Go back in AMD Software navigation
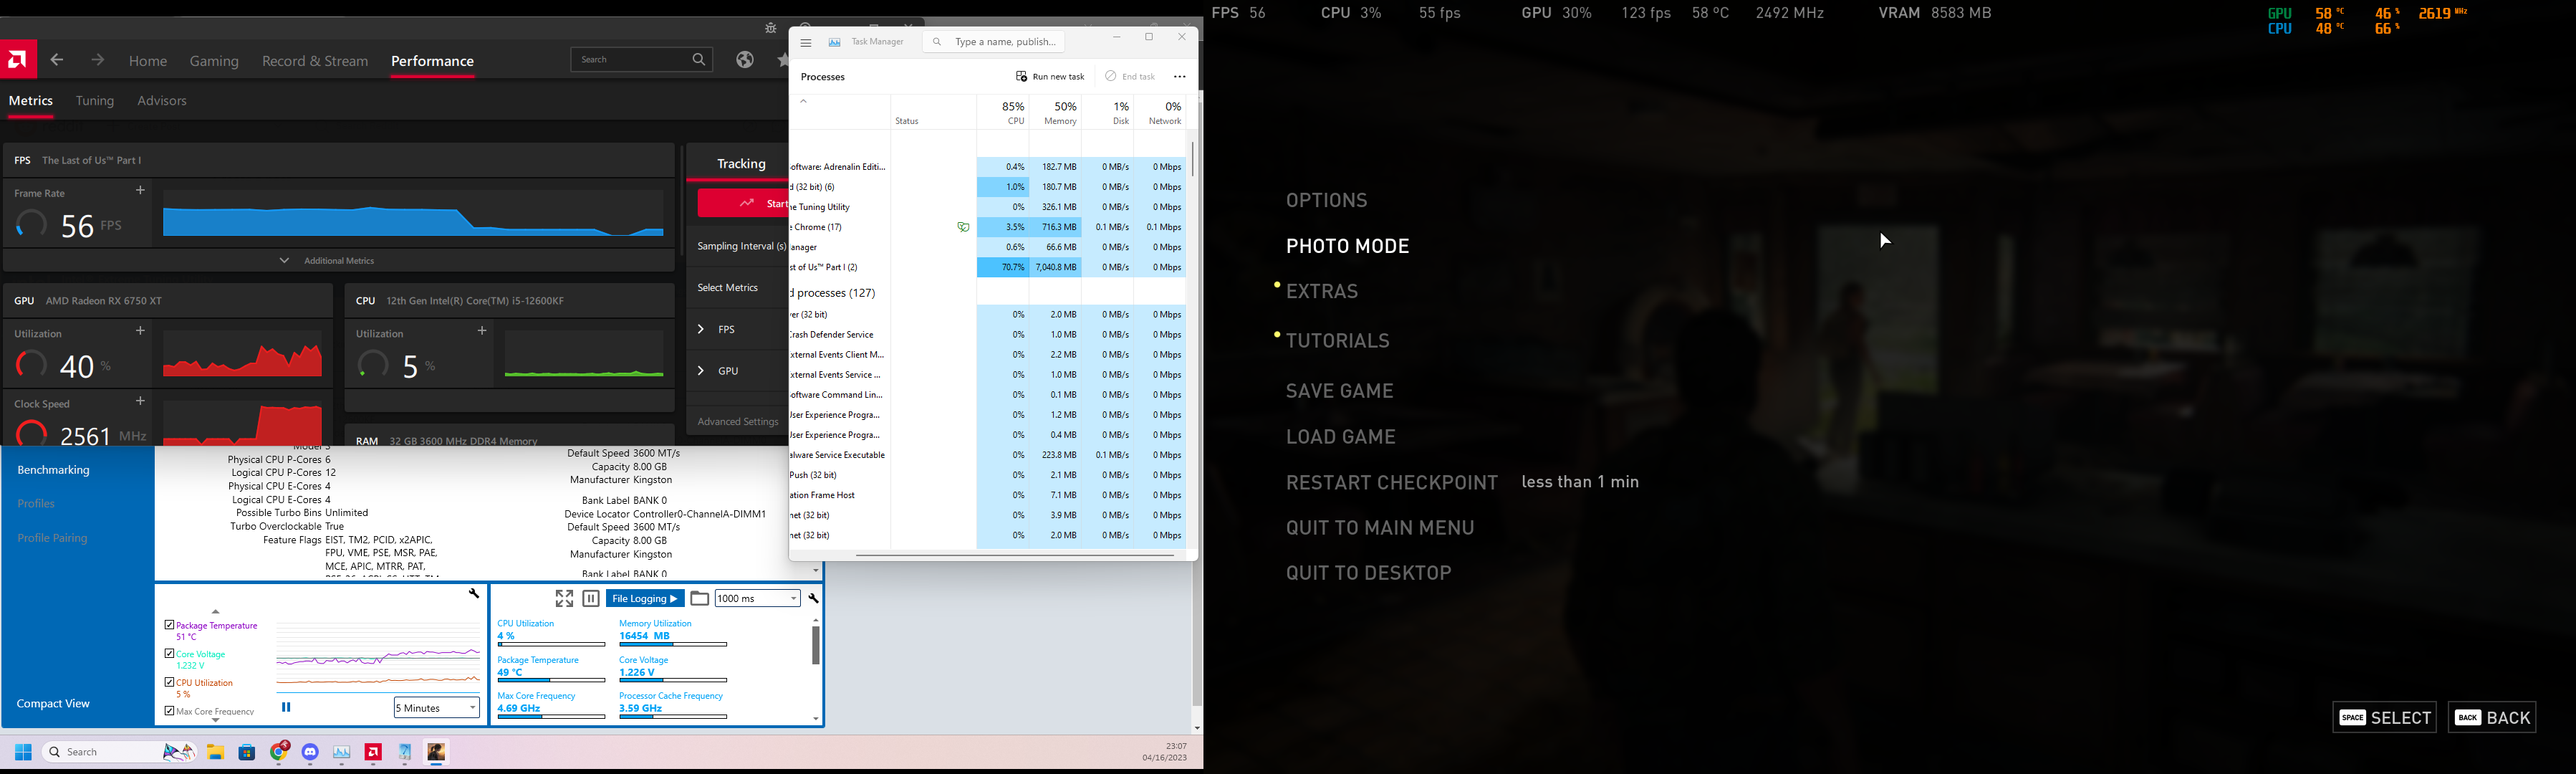This screenshot has width=2576, height=774. click(57, 61)
